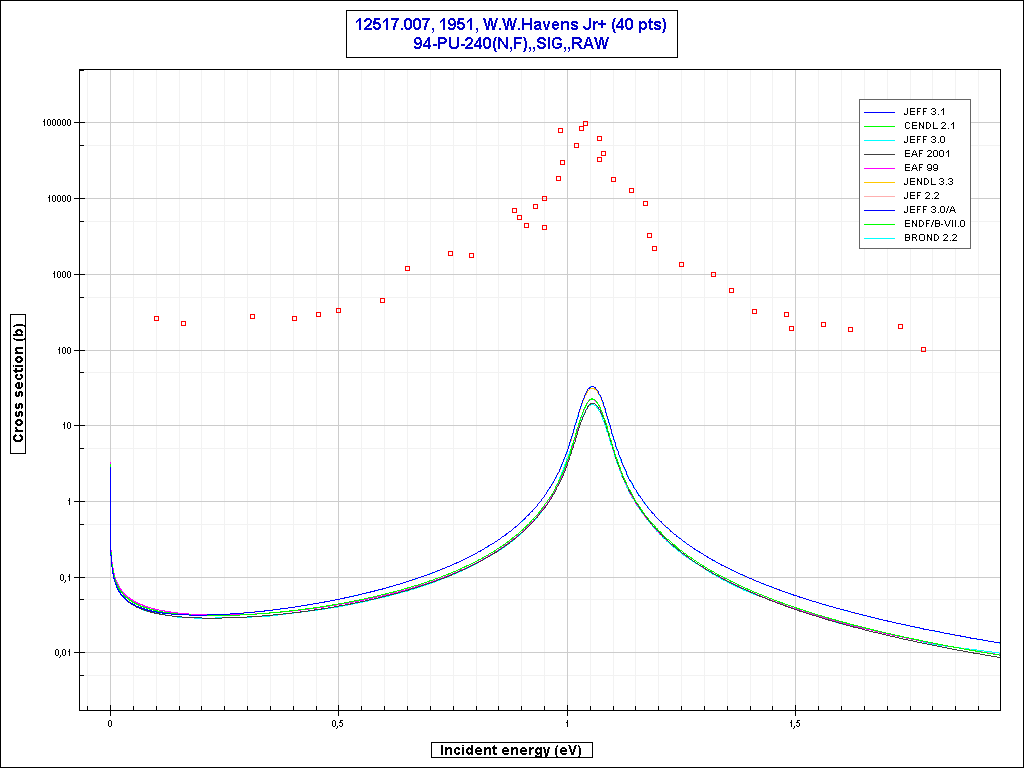Click the magenta line swatch beside EAF 99
Viewport: 1024px width, 768px height.
tap(881, 167)
